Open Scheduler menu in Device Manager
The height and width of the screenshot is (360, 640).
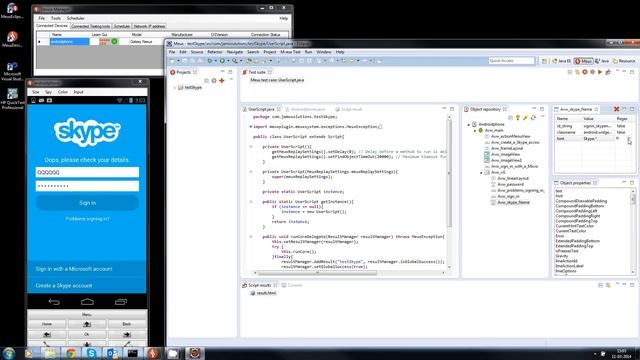[76, 18]
